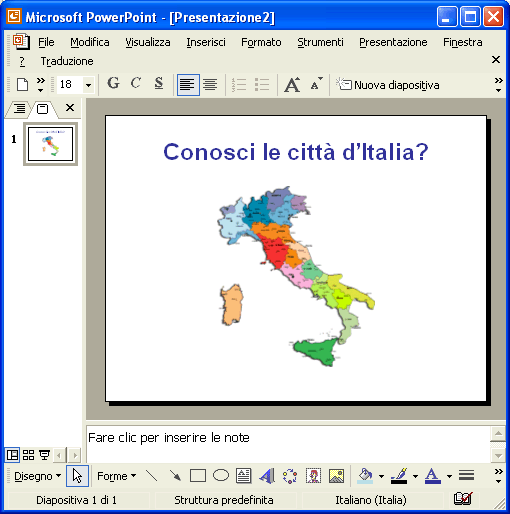This screenshot has height=514, width=510.
Task: Expand the standard toolbar options chevron
Action: [x=40, y=85]
